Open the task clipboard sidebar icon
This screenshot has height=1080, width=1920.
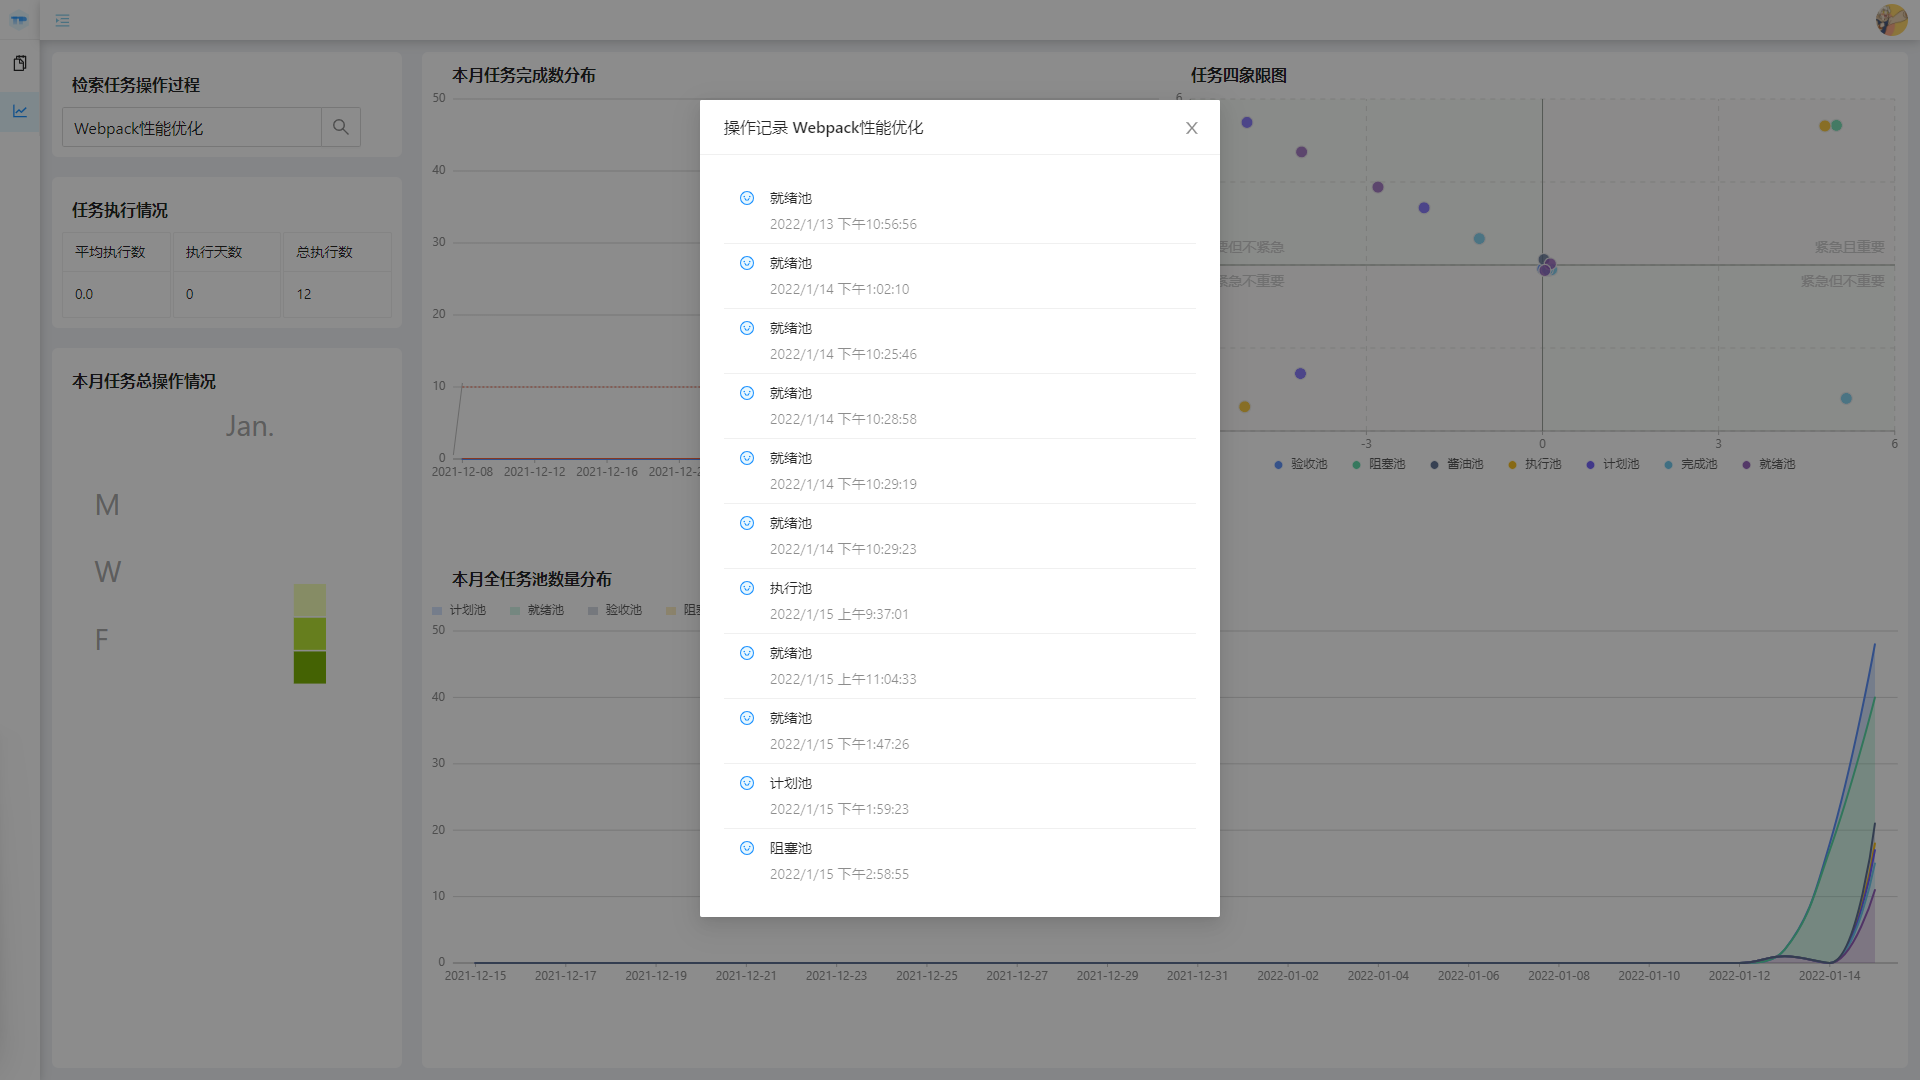20,63
